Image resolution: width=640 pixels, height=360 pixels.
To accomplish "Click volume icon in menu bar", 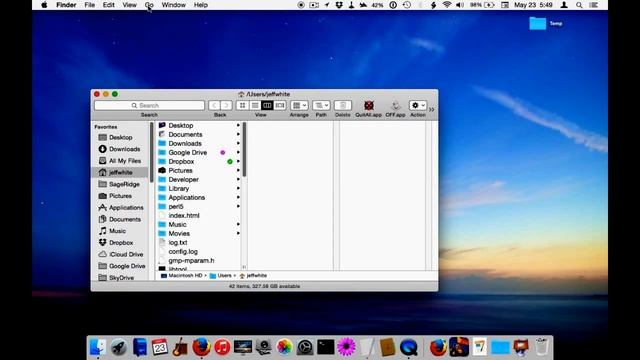I will (x=460, y=5).
